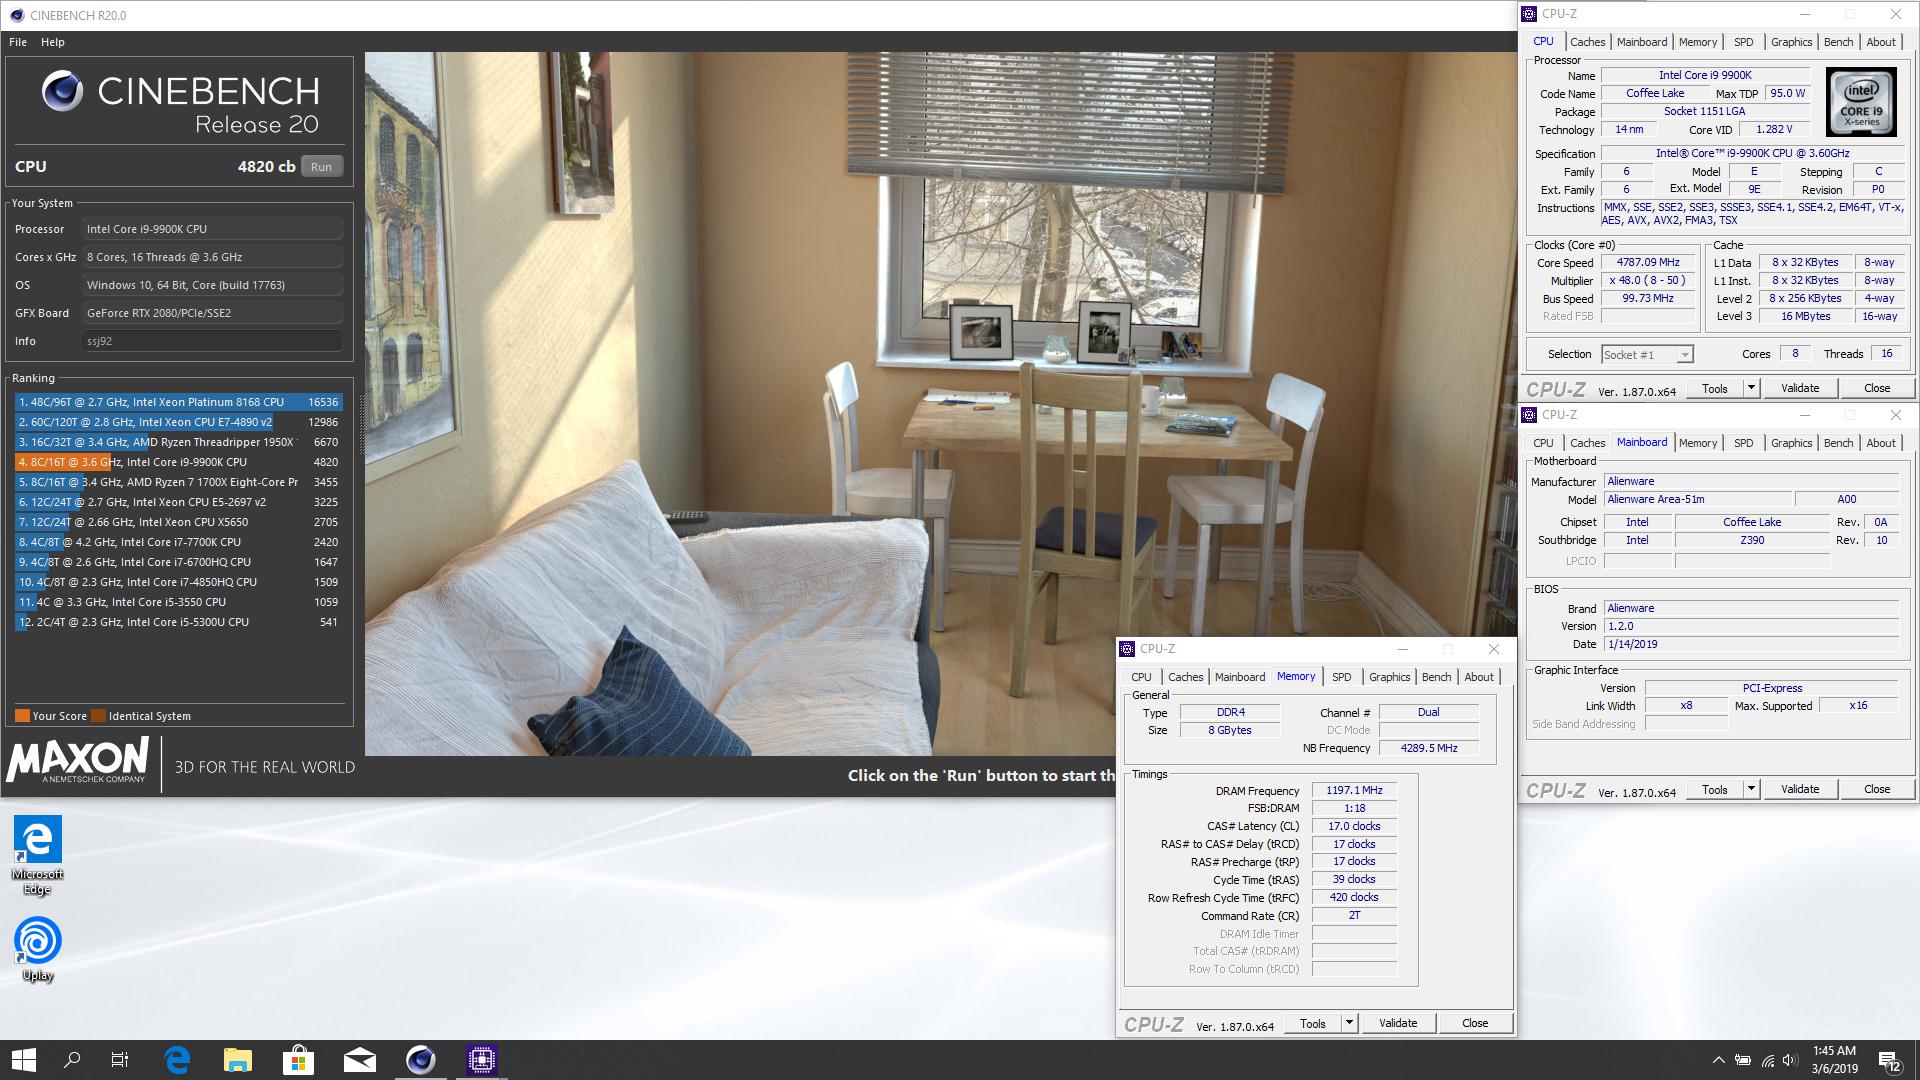1920x1080 pixels.
Task: Click rendered room image in Cinebench
Action: pyautogui.click(x=940, y=403)
